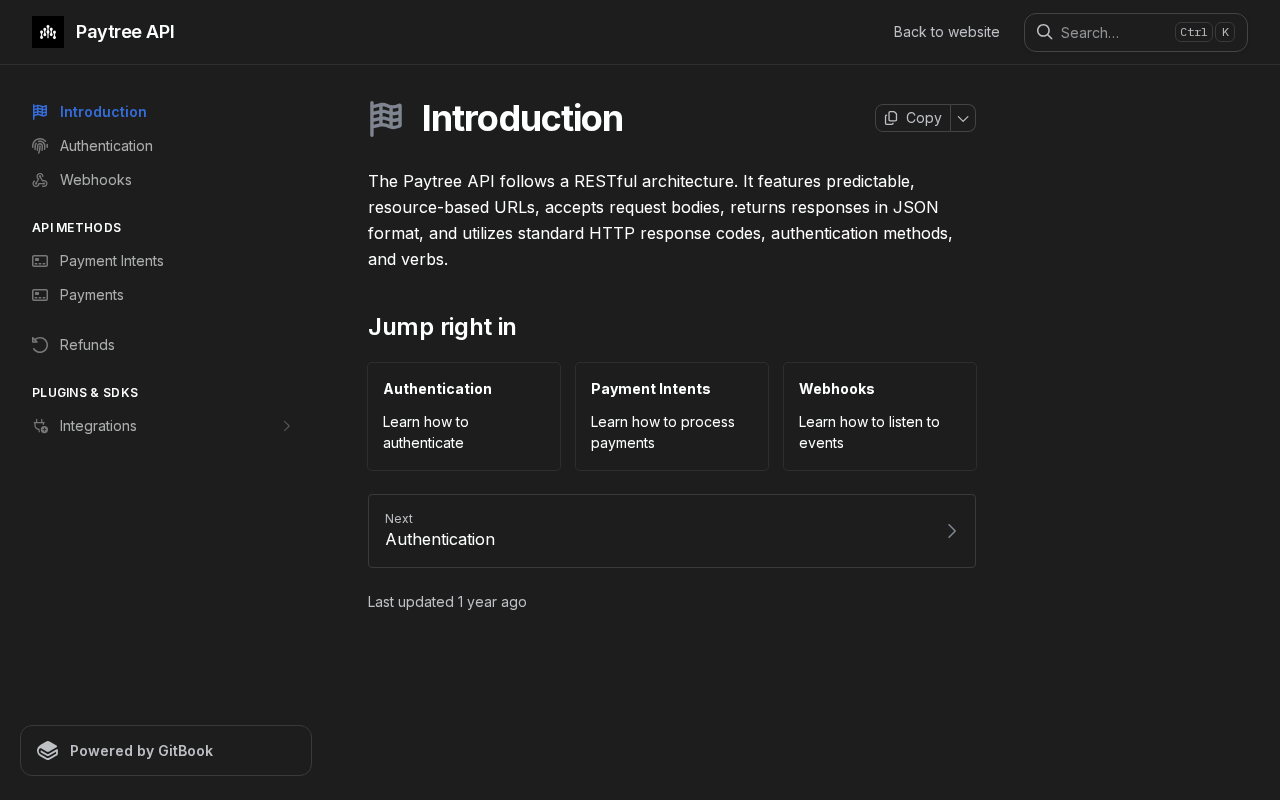Click the Copy page button
1280x800 pixels.
tap(913, 118)
